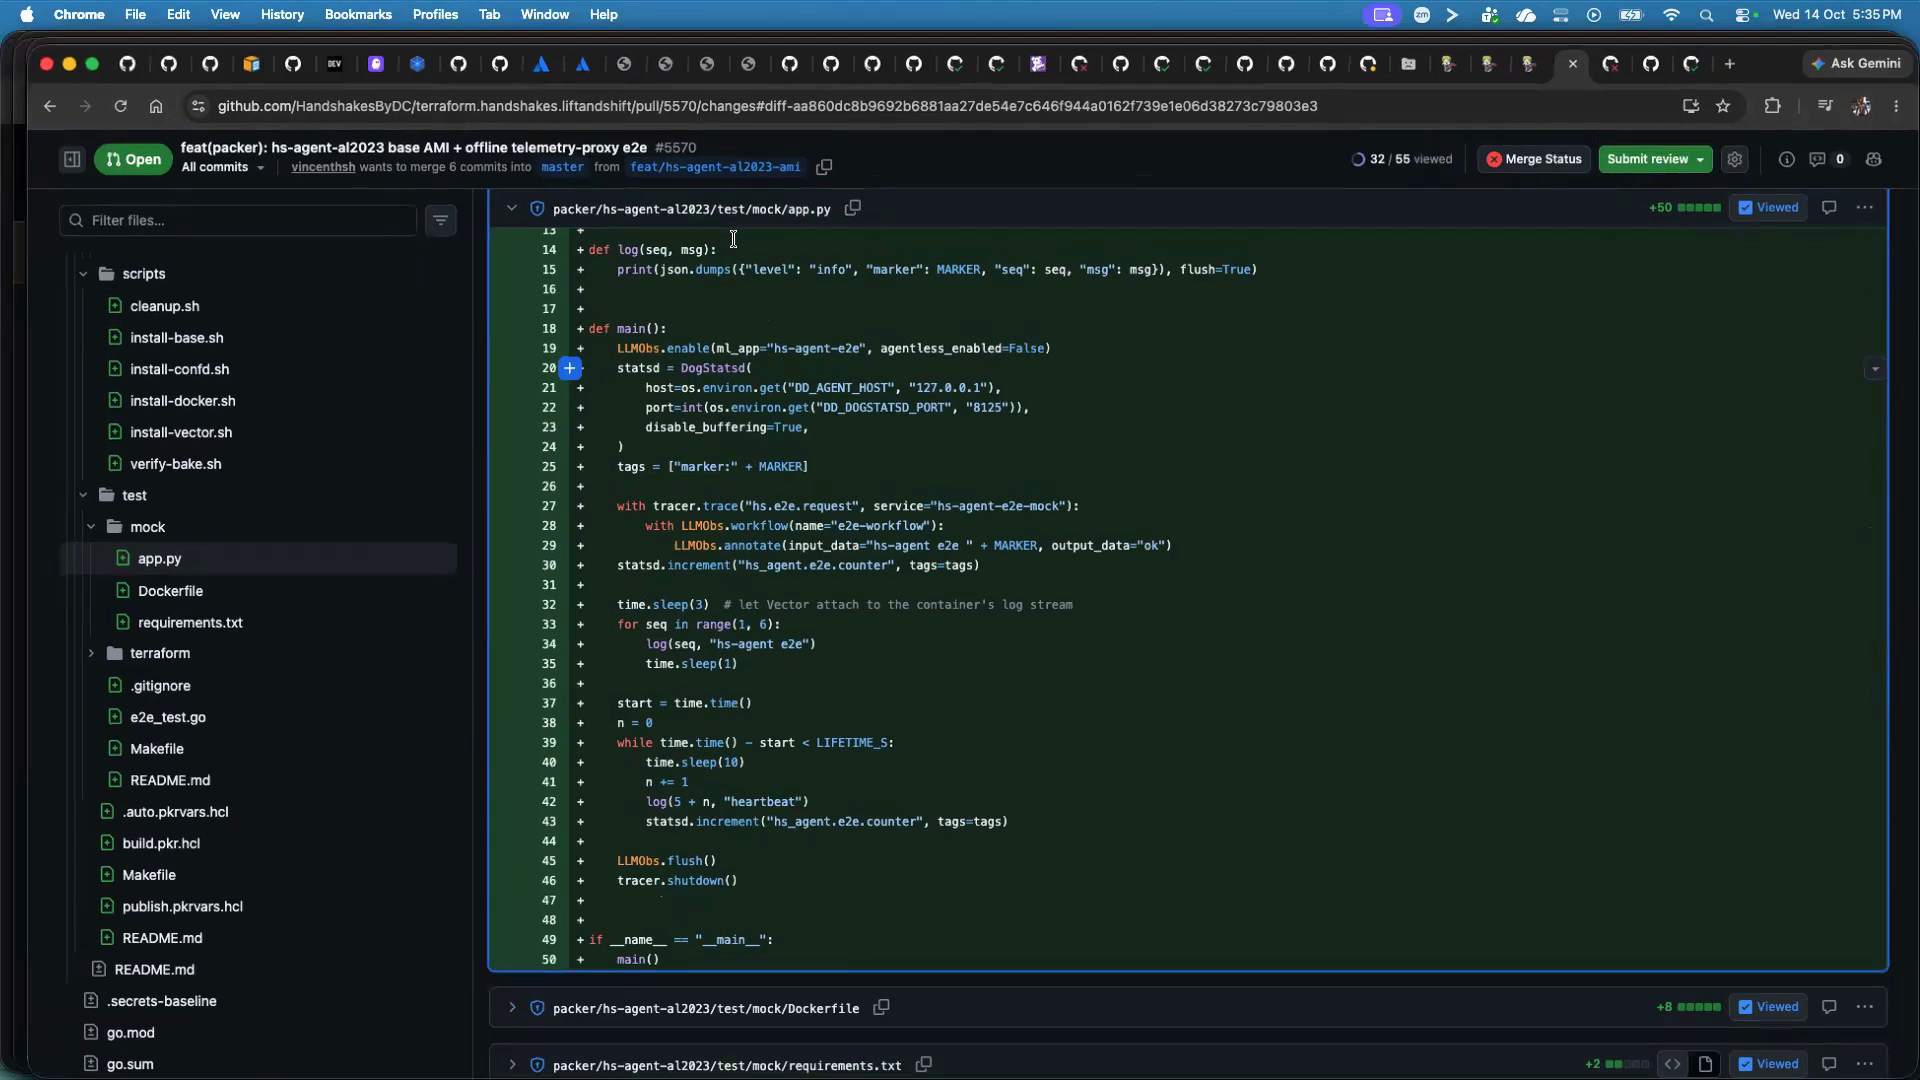The height and width of the screenshot is (1080, 1920).
Task: Open vincenthsh user profile link
Action: pos(323,167)
